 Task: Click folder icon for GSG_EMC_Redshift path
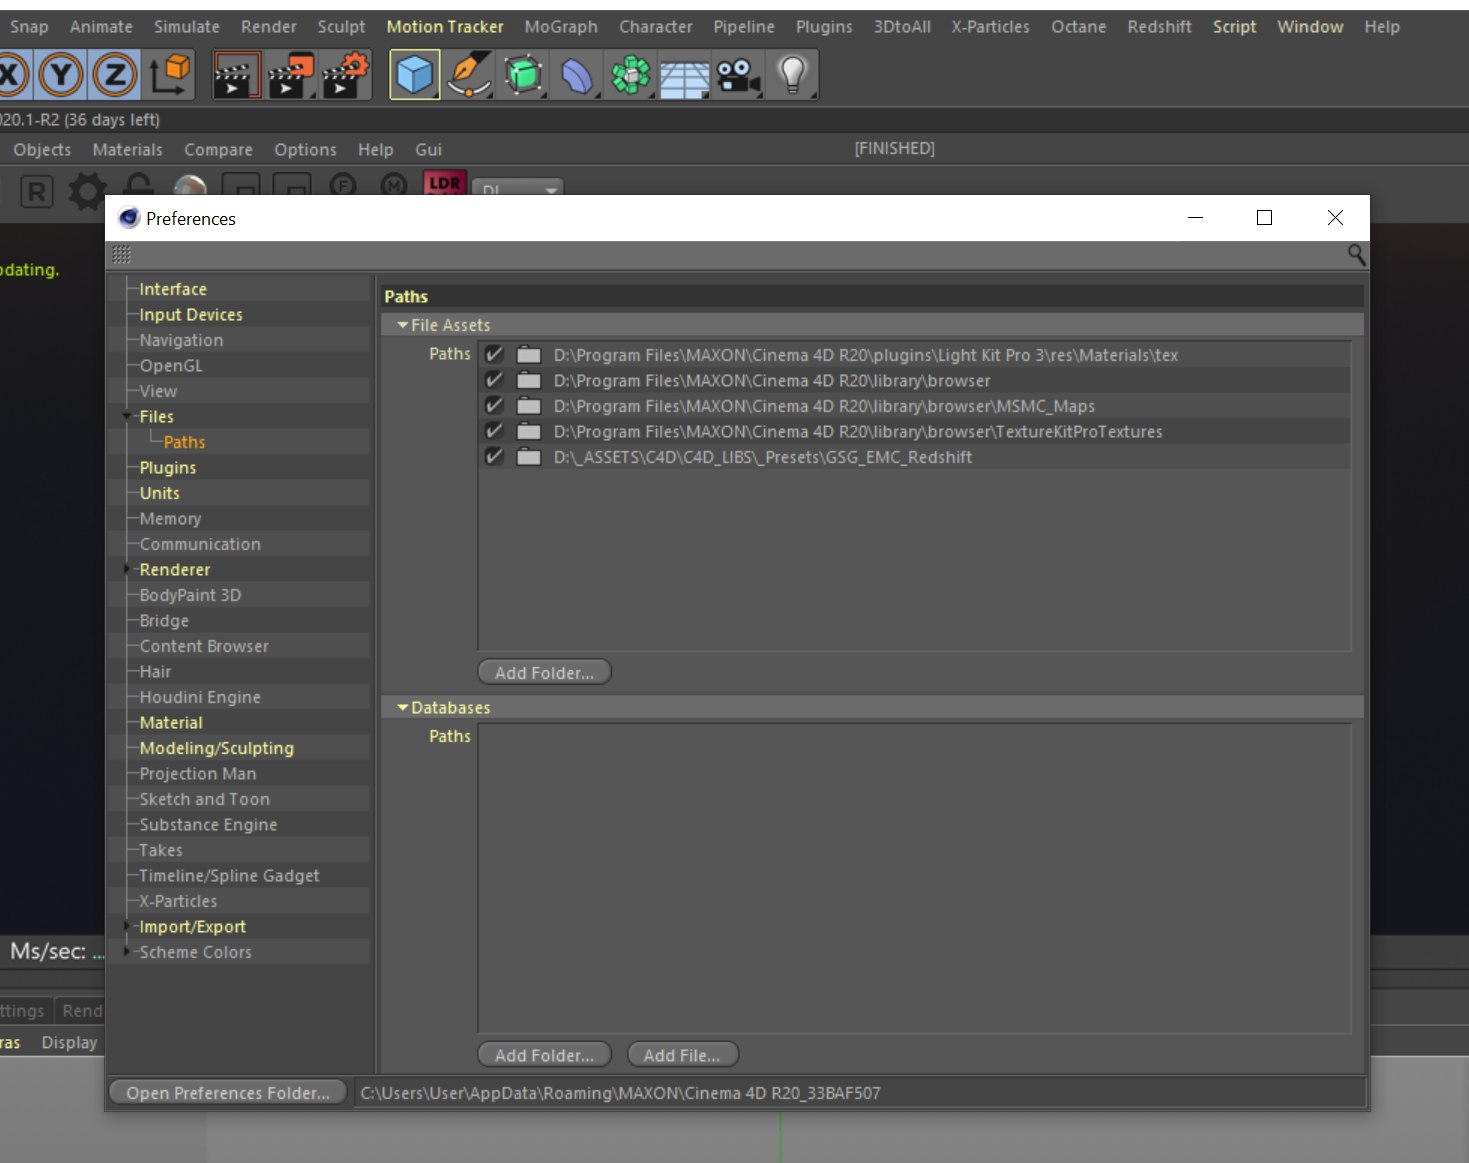coord(529,457)
